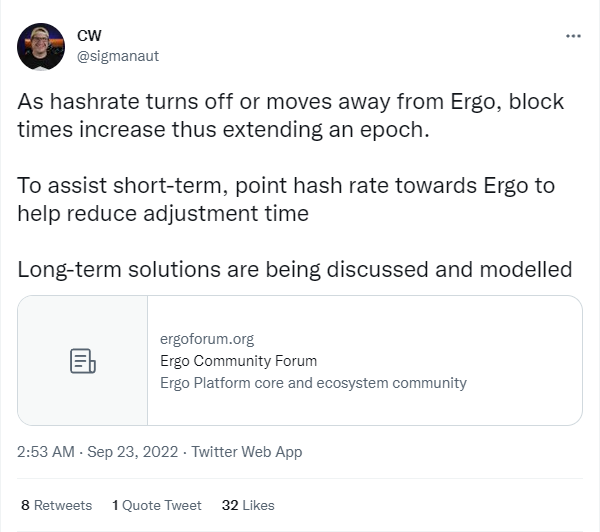Image resolution: width=600 pixels, height=532 pixels.
Task: Click the tweet line about hashrate turning off
Action: (290, 102)
